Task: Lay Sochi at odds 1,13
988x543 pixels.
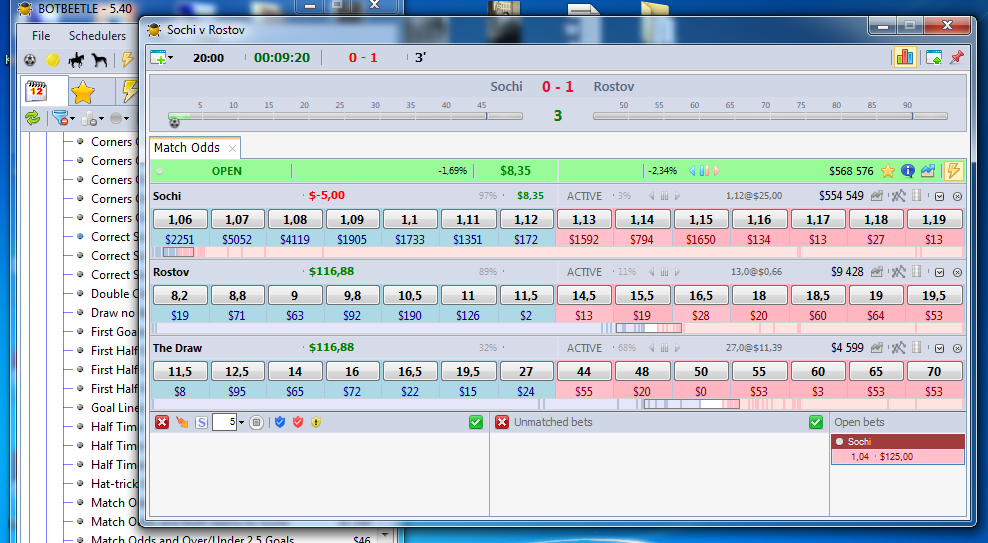Action: point(584,219)
